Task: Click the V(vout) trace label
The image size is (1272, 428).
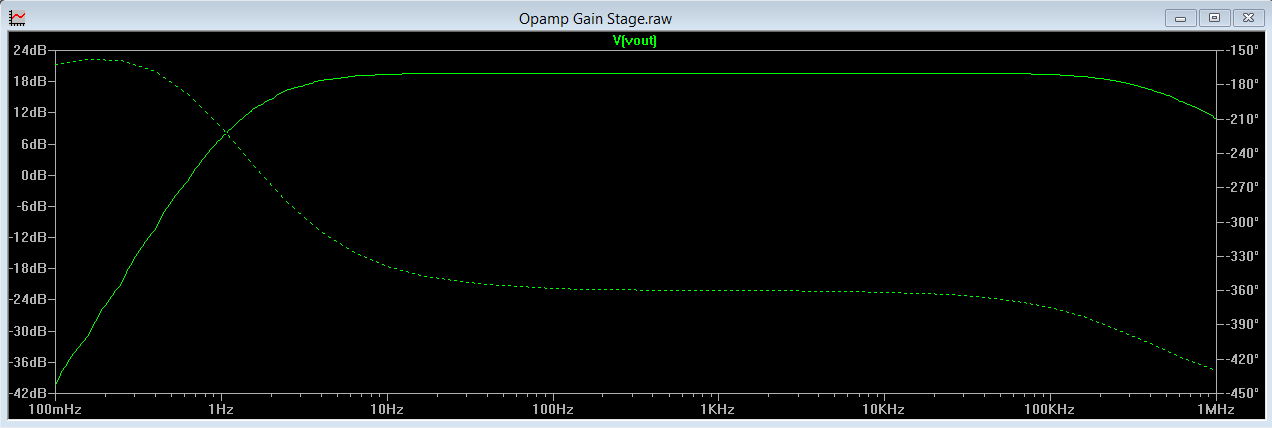Action: [635, 41]
